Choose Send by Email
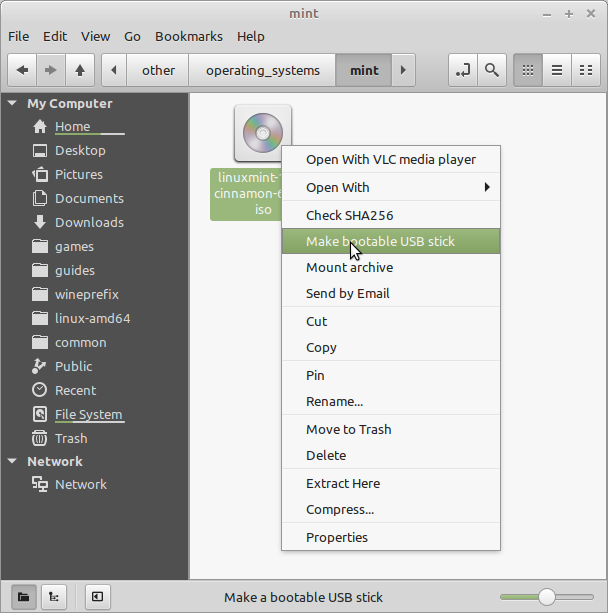Viewport: 608px width, 613px height. click(391, 294)
